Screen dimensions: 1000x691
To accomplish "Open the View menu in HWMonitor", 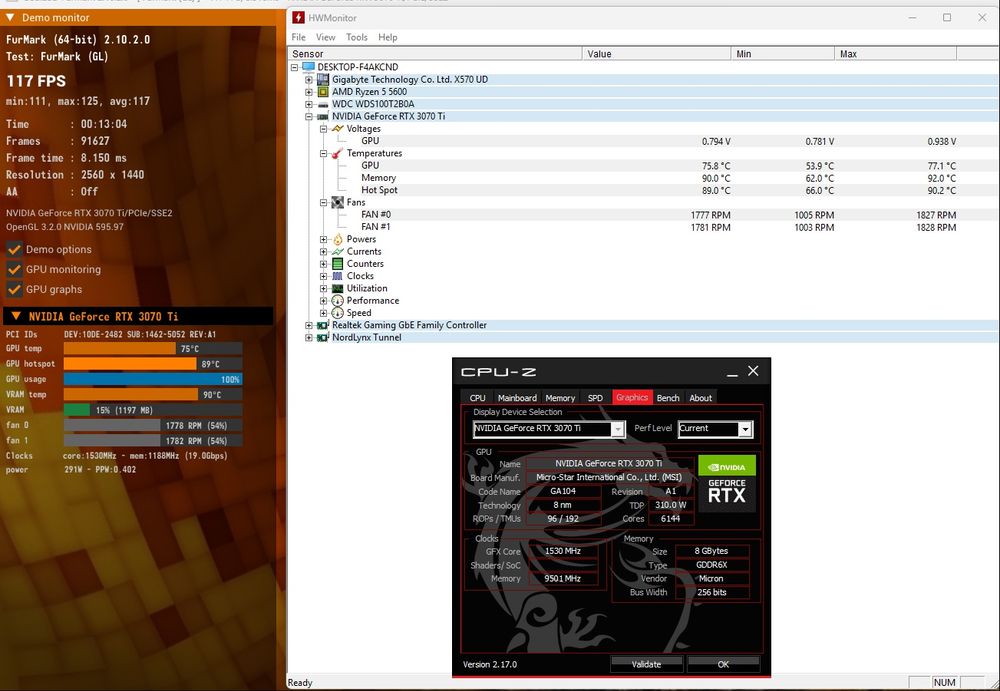I will (325, 37).
